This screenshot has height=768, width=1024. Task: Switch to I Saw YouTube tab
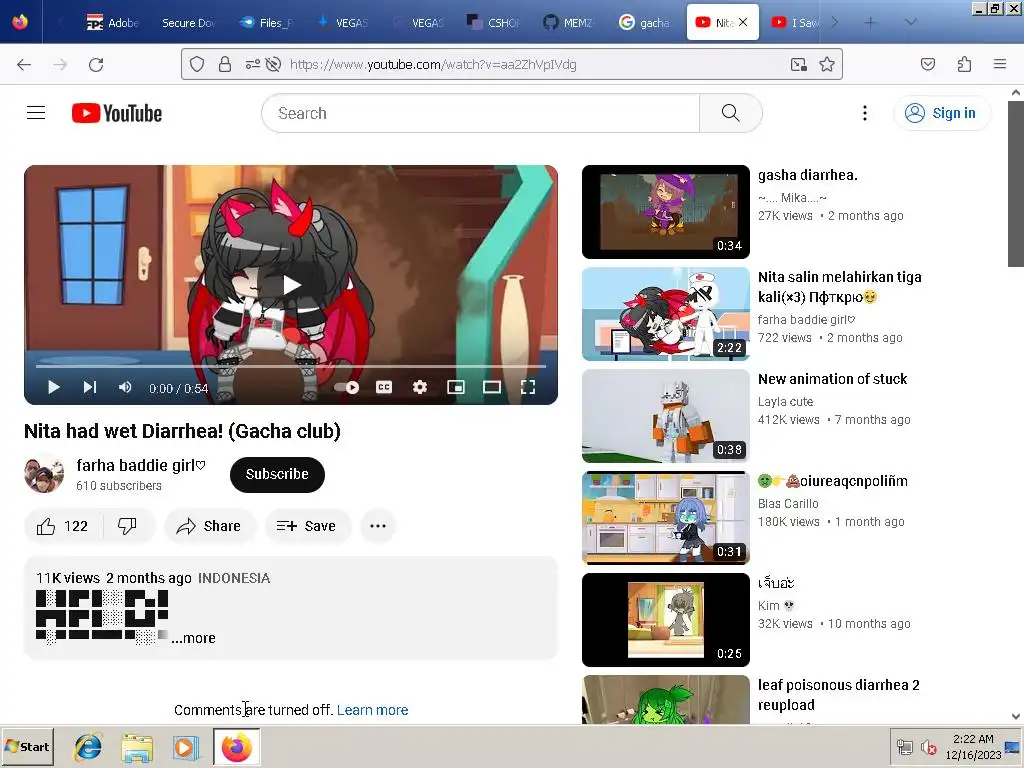(795, 23)
